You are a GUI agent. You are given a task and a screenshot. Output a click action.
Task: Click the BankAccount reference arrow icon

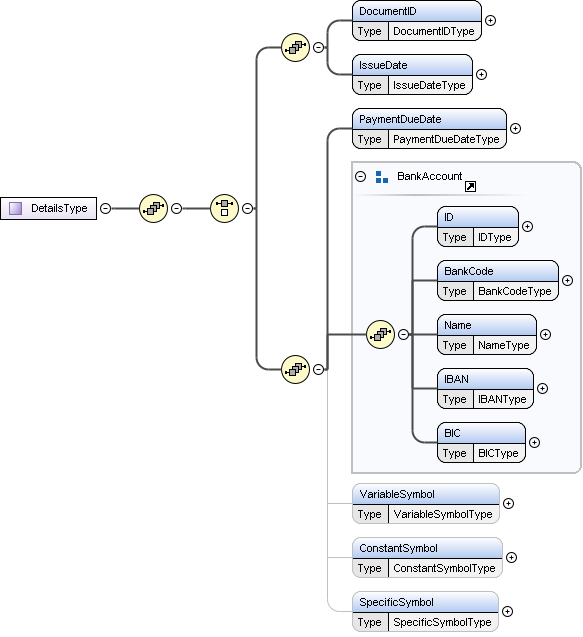[470, 186]
